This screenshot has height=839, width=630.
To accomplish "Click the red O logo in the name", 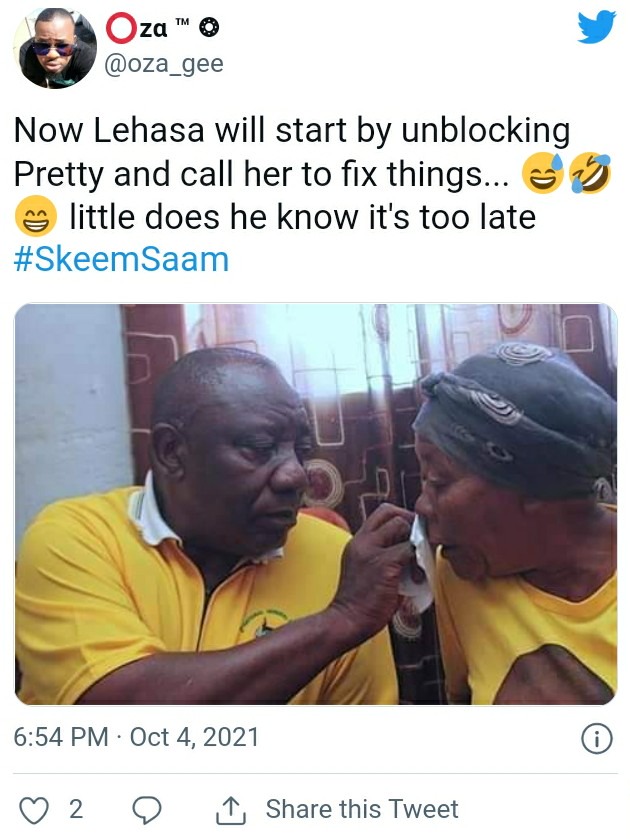I will [121, 28].
